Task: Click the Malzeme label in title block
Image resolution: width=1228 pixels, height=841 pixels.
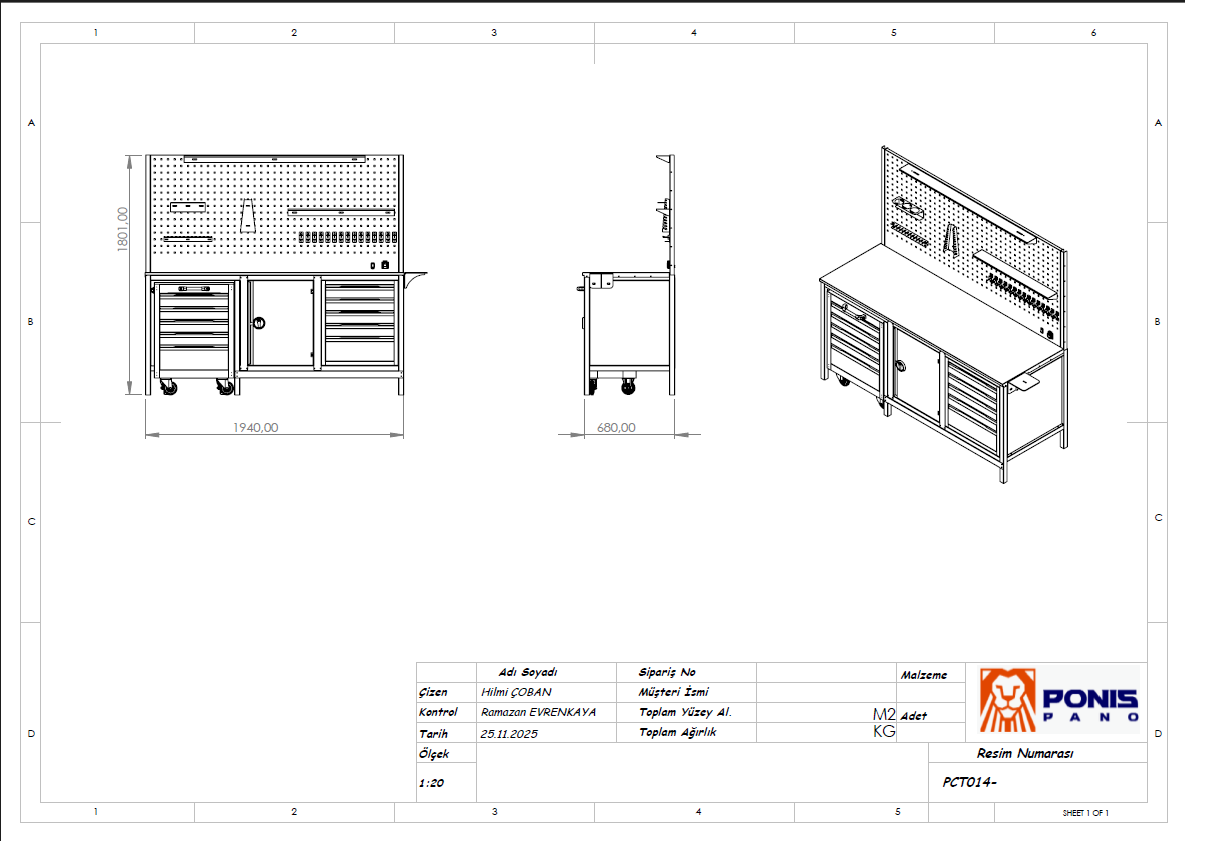Action: 923,675
